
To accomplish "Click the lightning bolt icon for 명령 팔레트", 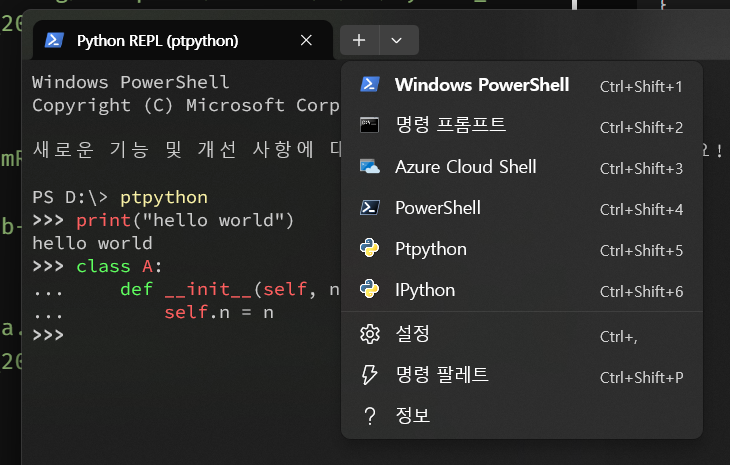I will [x=370, y=375].
